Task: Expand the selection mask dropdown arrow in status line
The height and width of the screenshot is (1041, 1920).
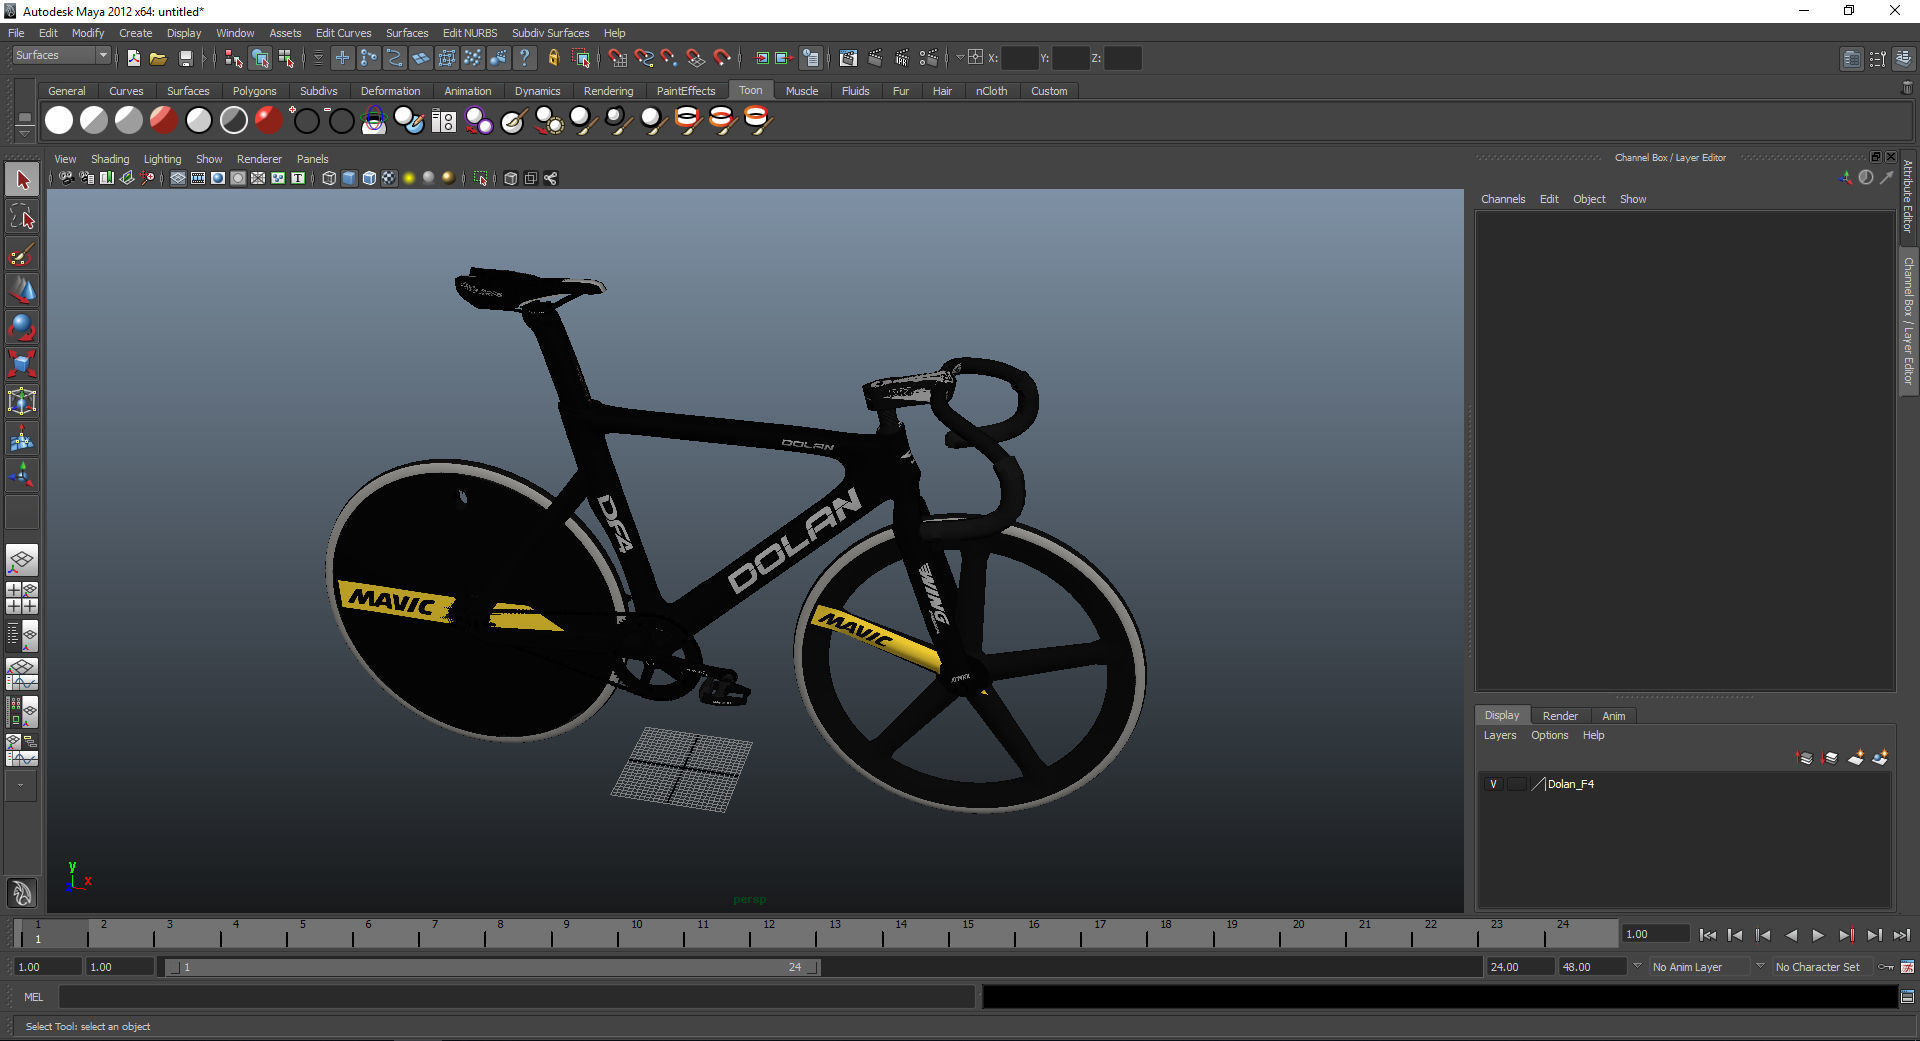Action: pos(318,58)
